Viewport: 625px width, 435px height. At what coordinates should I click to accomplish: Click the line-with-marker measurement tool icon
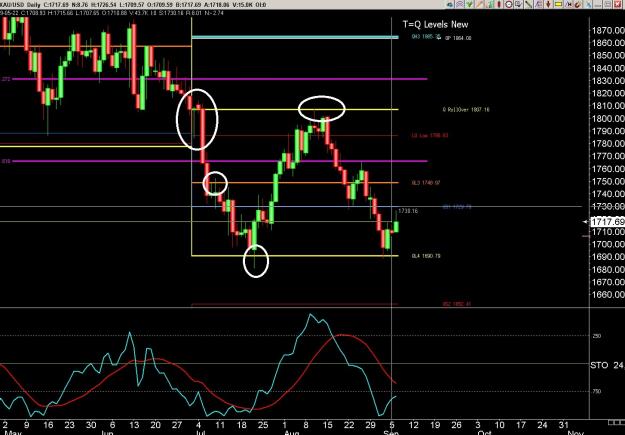click(x=568, y=4)
